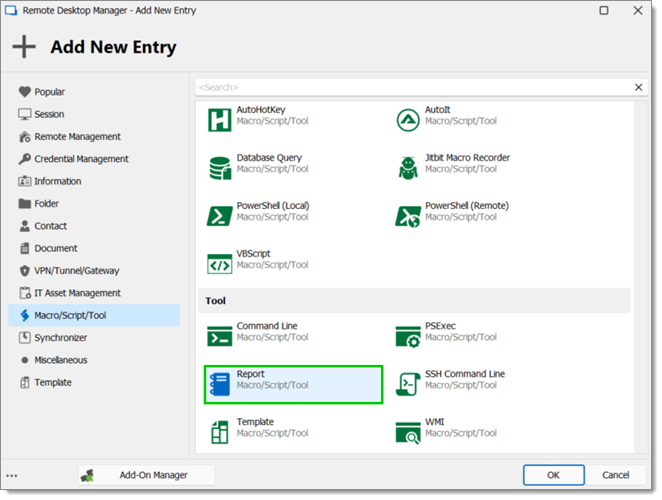
Task: Click the Information card icon
Action: coord(24,181)
